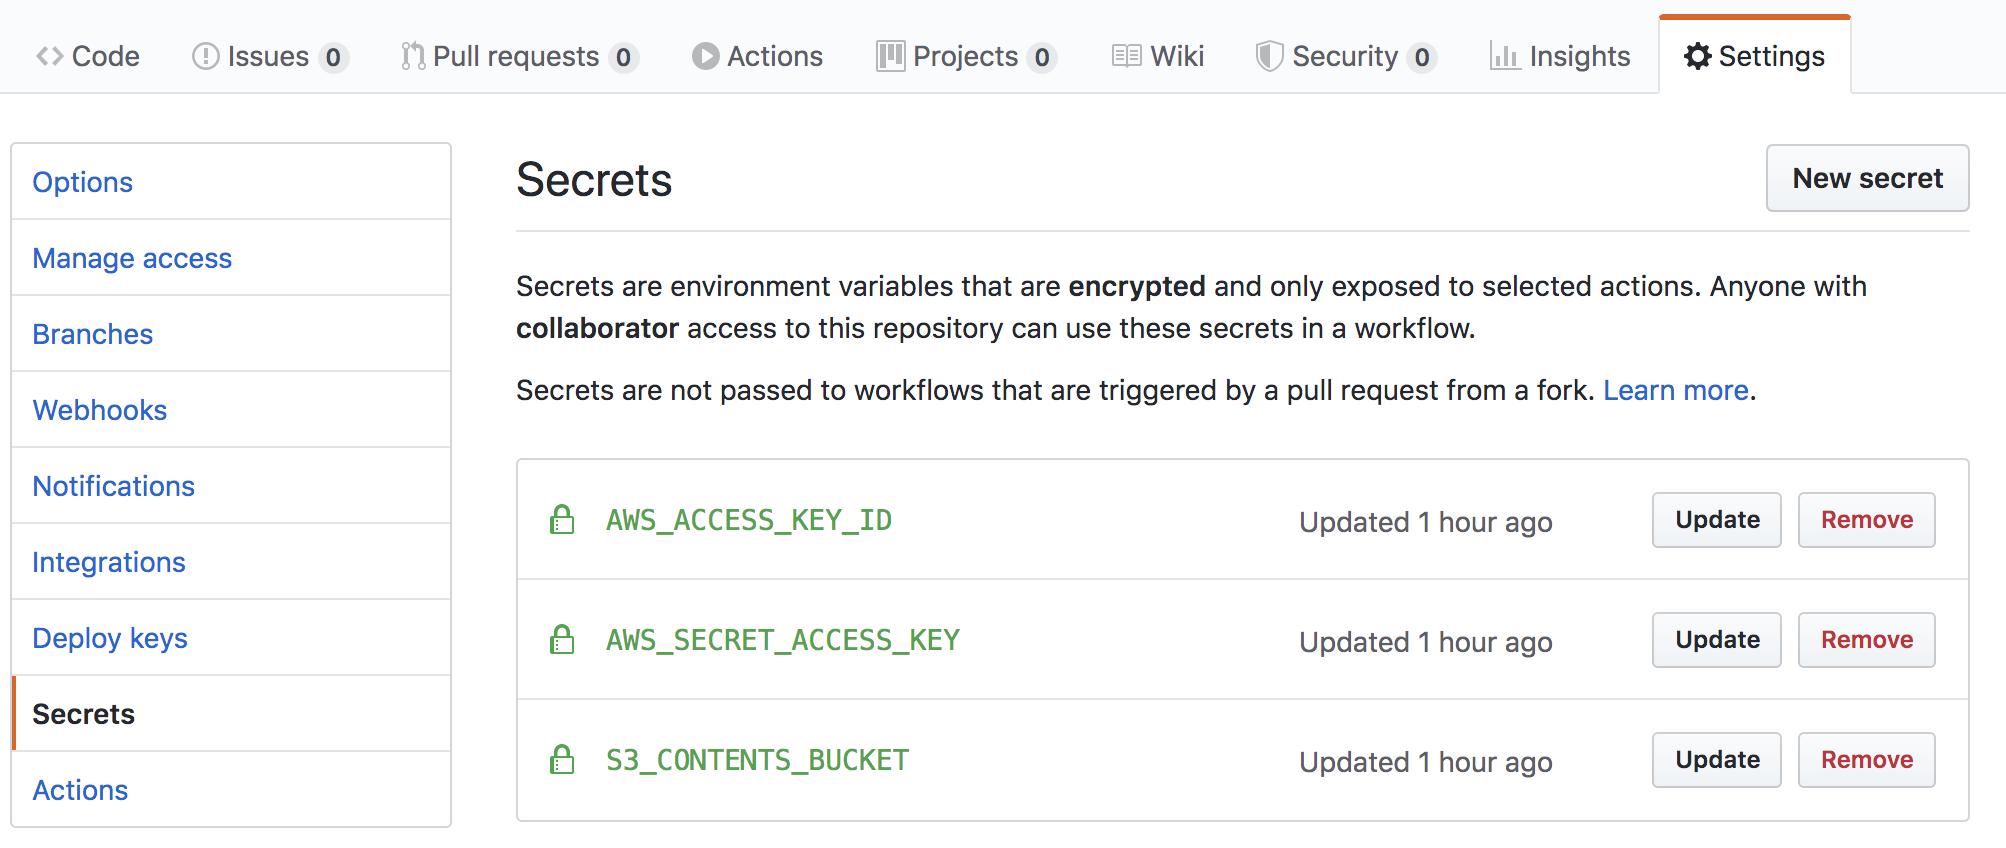Image resolution: width=2006 pixels, height=848 pixels.
Task: Click the Settings gear icon
Action: pyautogui.click(x=1697, y=57)
